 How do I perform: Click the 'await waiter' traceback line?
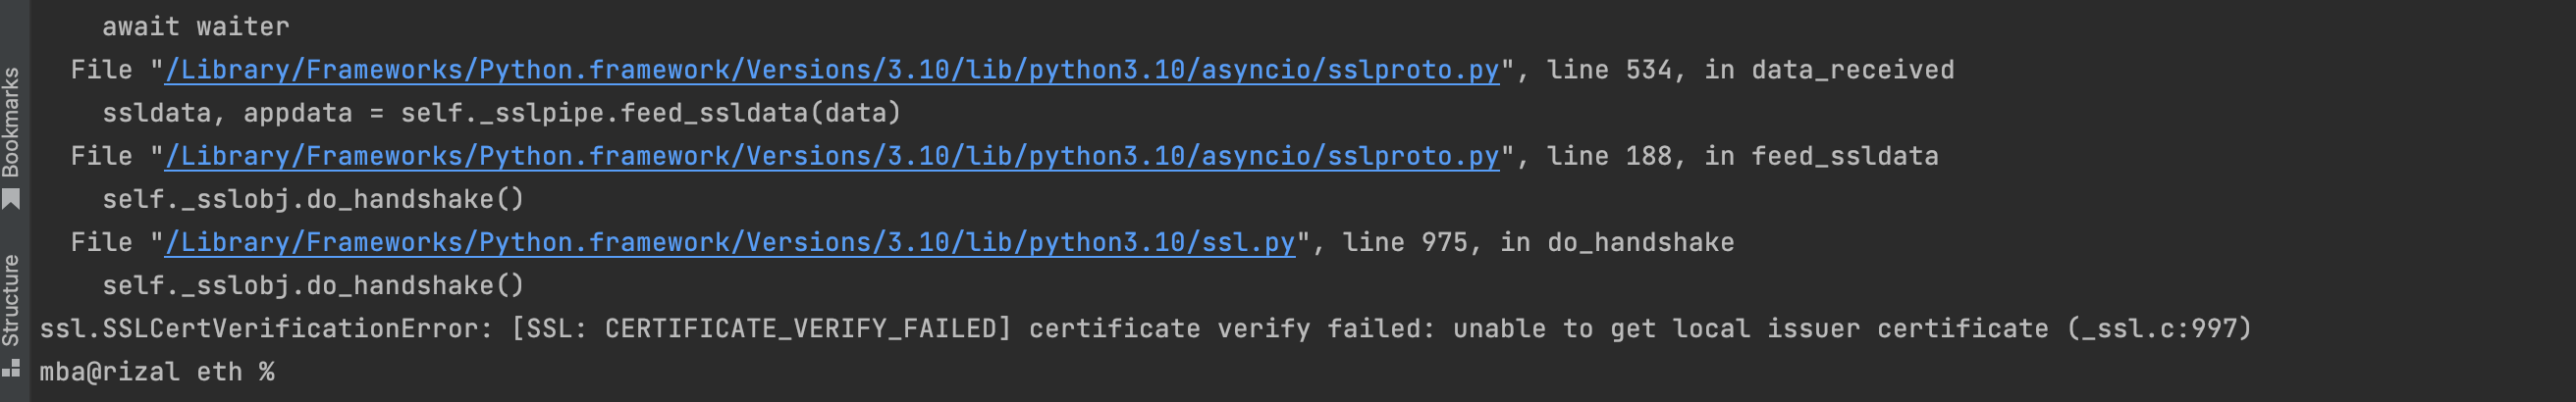(x=195, y=27)
